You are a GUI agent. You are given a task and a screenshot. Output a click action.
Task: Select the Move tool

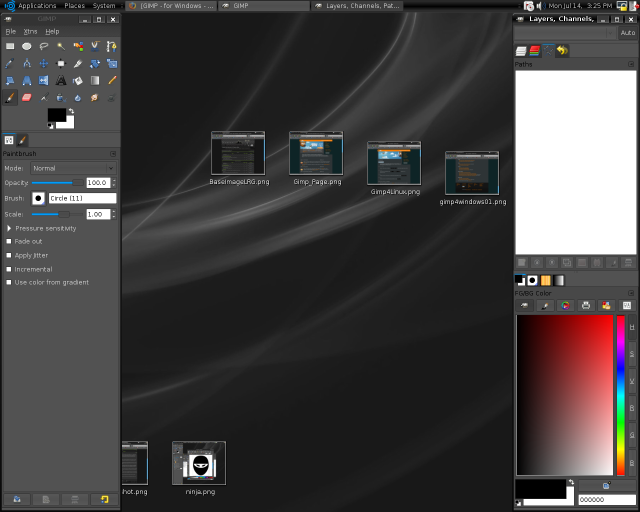pos(44,63)
